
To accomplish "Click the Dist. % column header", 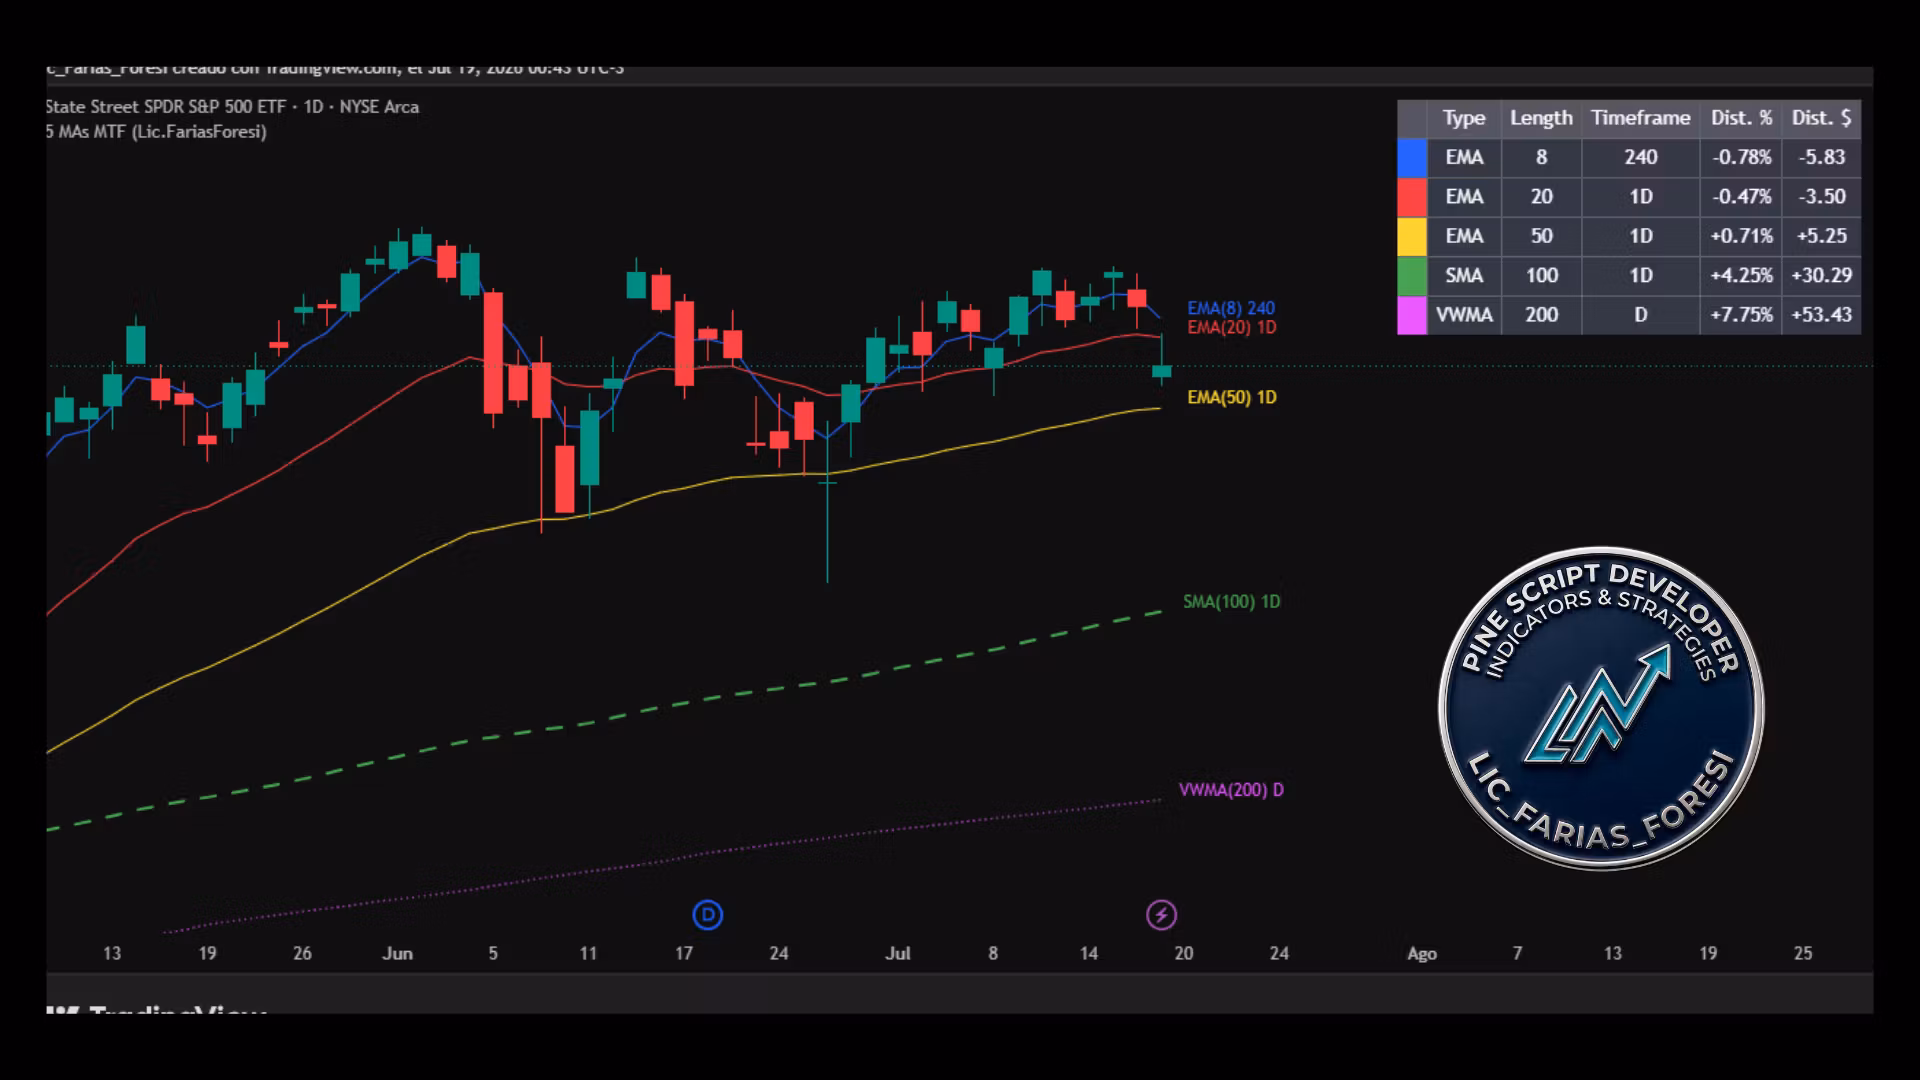I will click(1741, 118).
